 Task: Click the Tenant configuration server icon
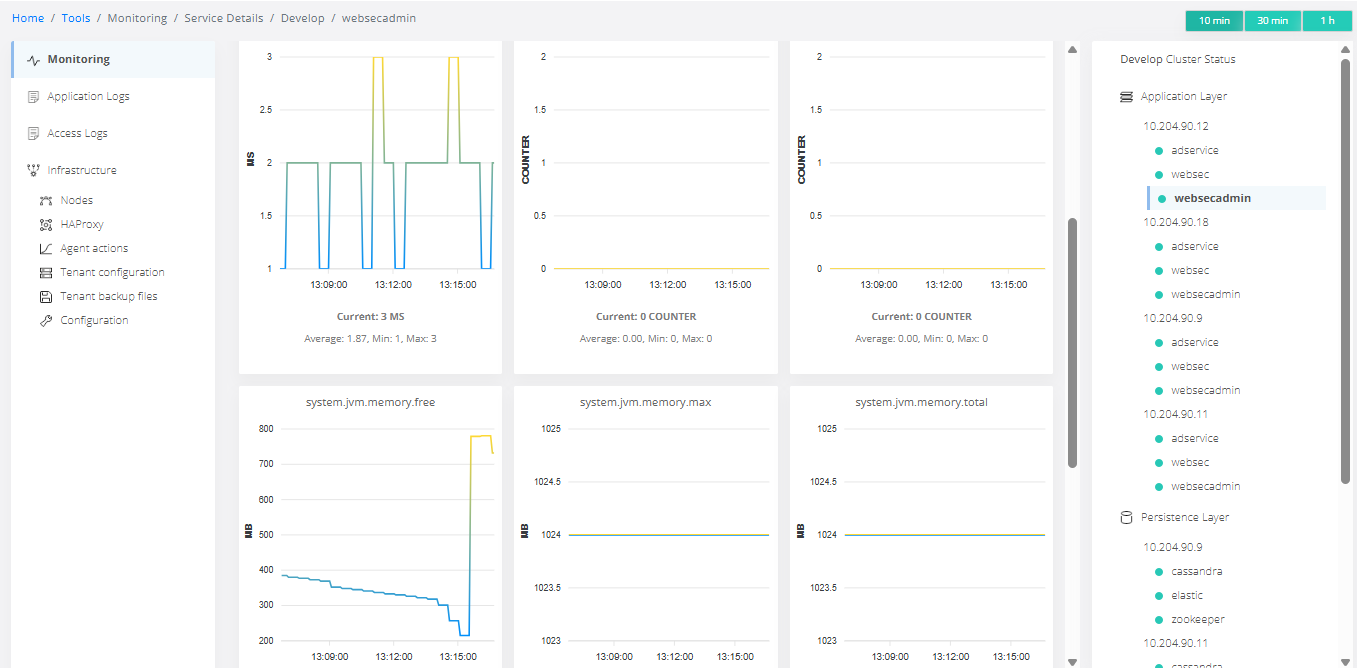click(46, 273)
